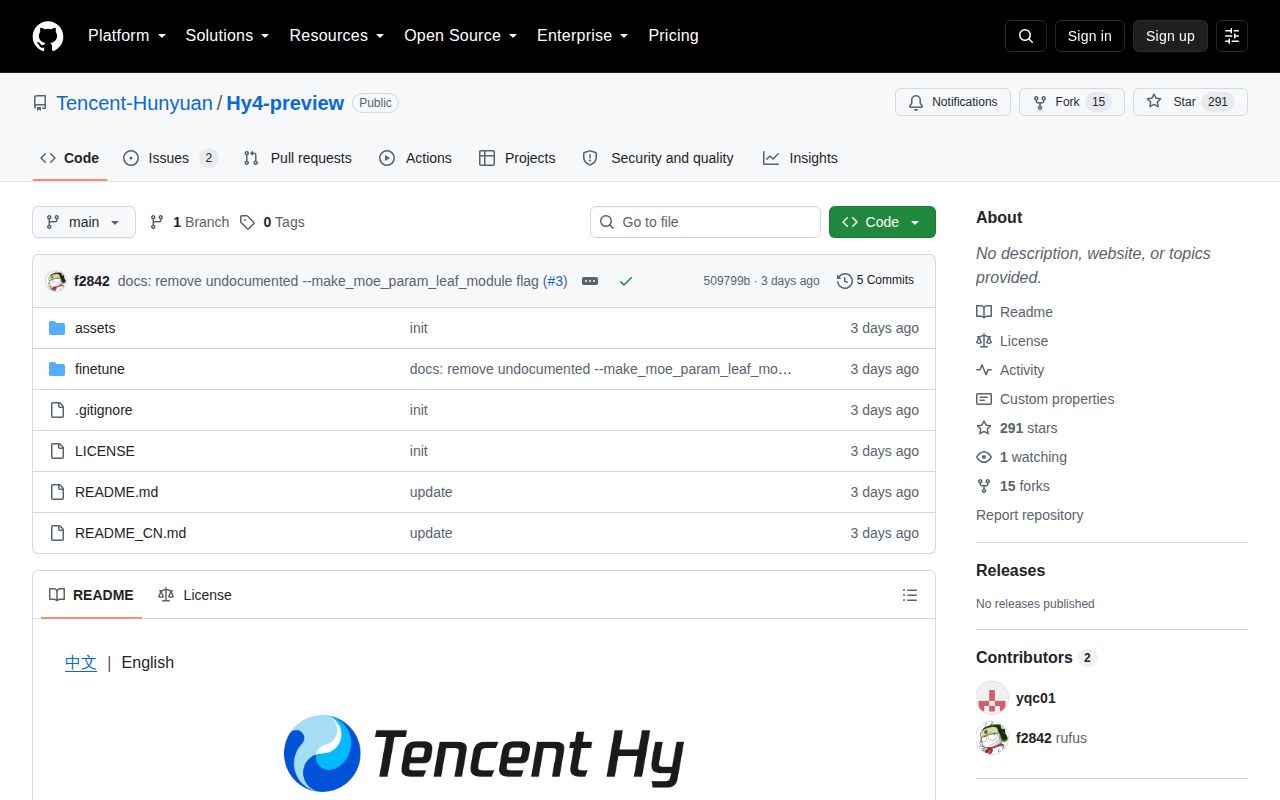
Task: Click Report repository link
Action: tap(1030, 515)
